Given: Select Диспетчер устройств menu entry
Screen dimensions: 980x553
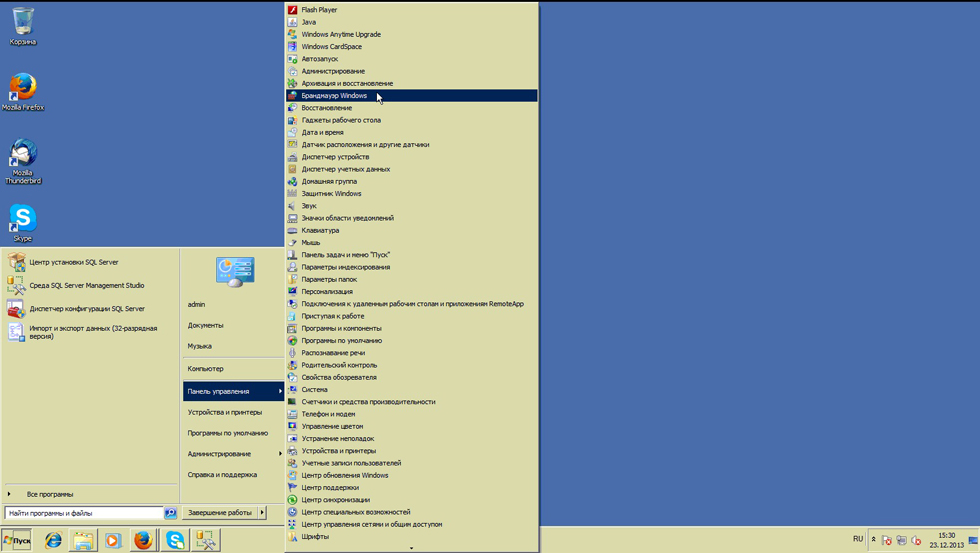Looking at the screenshot, I should point(335,157).
